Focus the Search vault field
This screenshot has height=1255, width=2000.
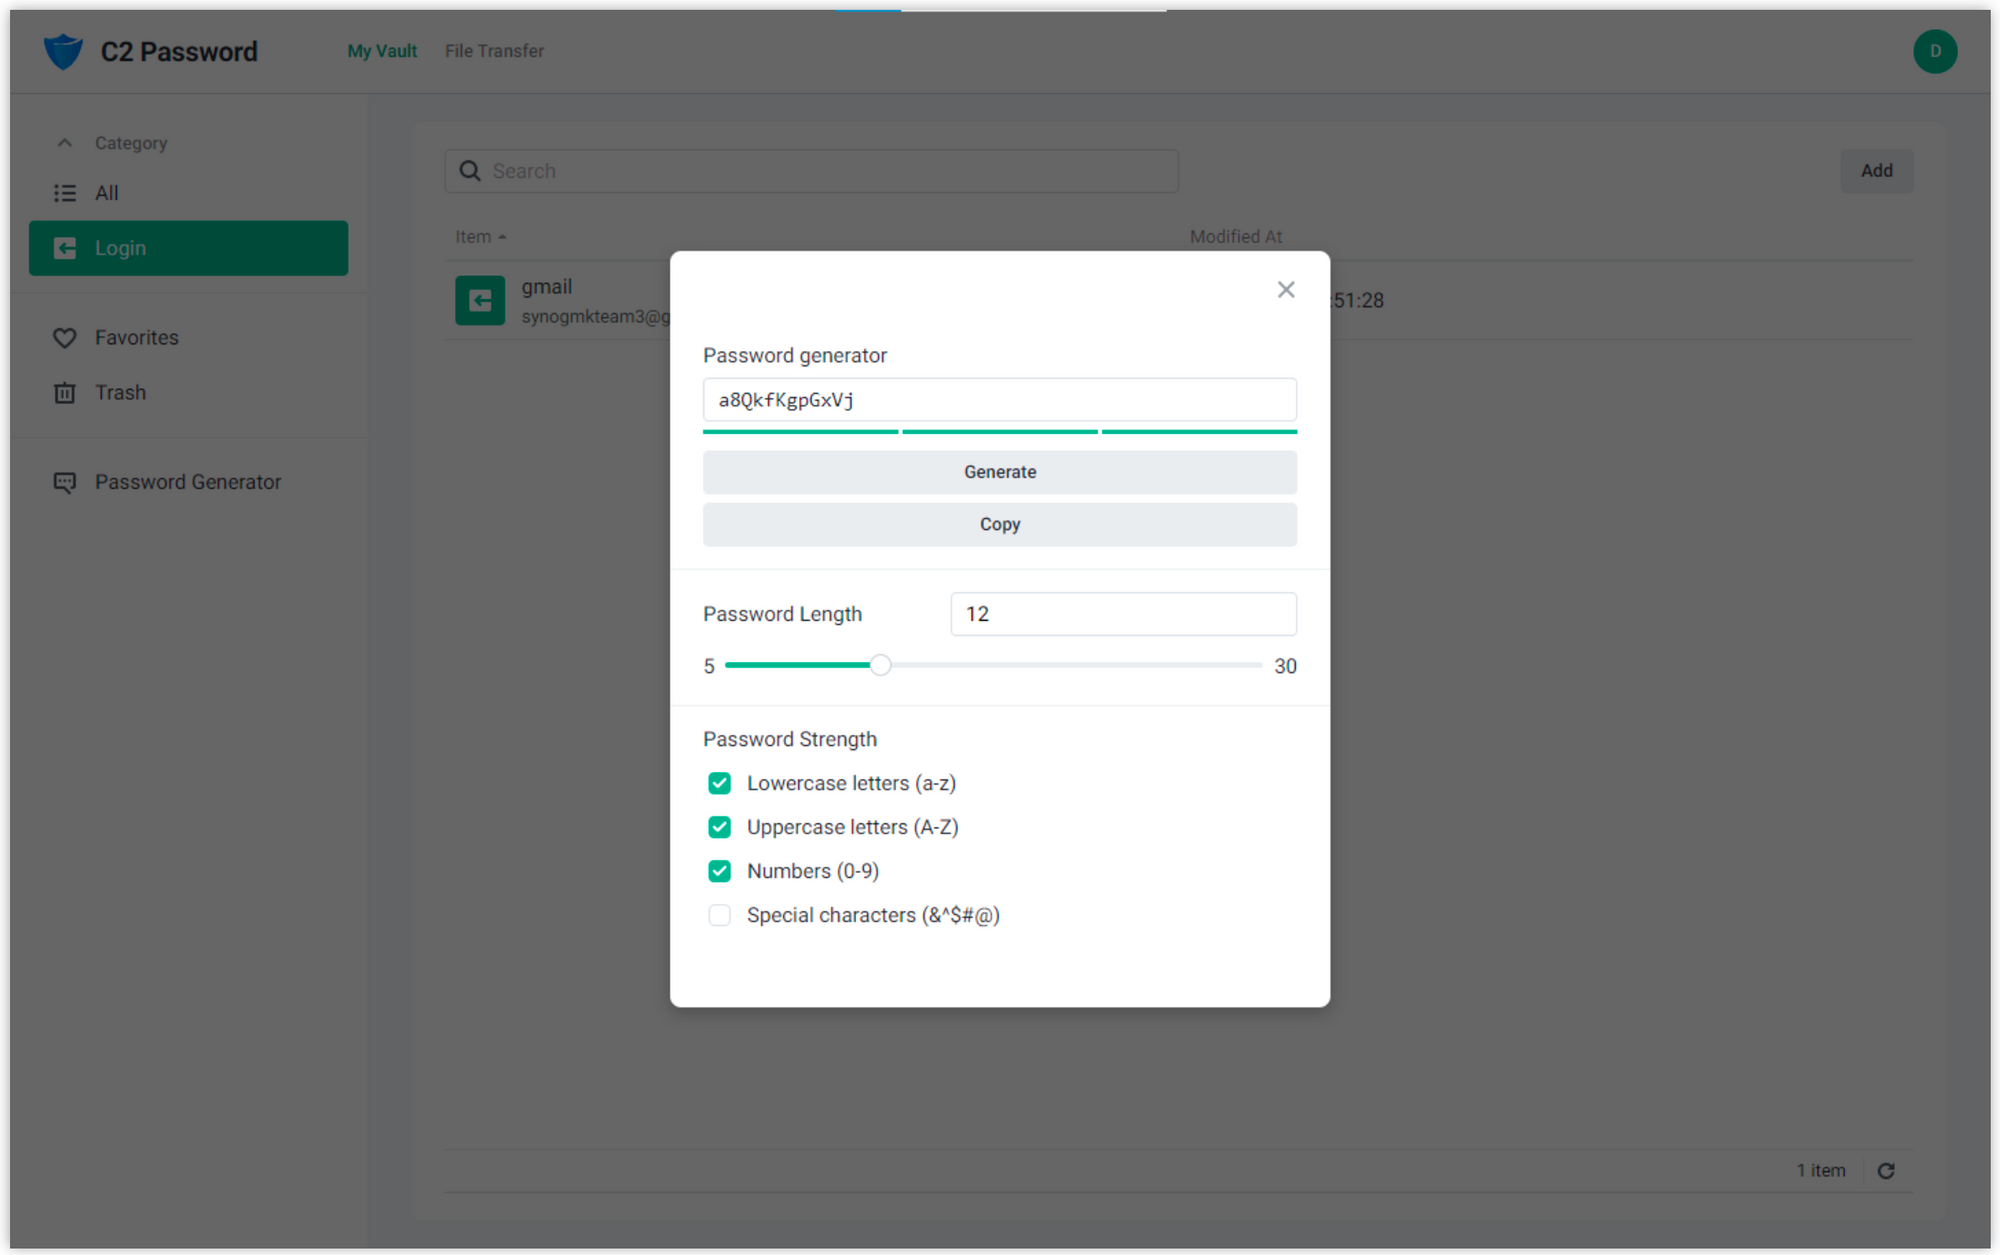pyautogui.click(x=811, y=171)
